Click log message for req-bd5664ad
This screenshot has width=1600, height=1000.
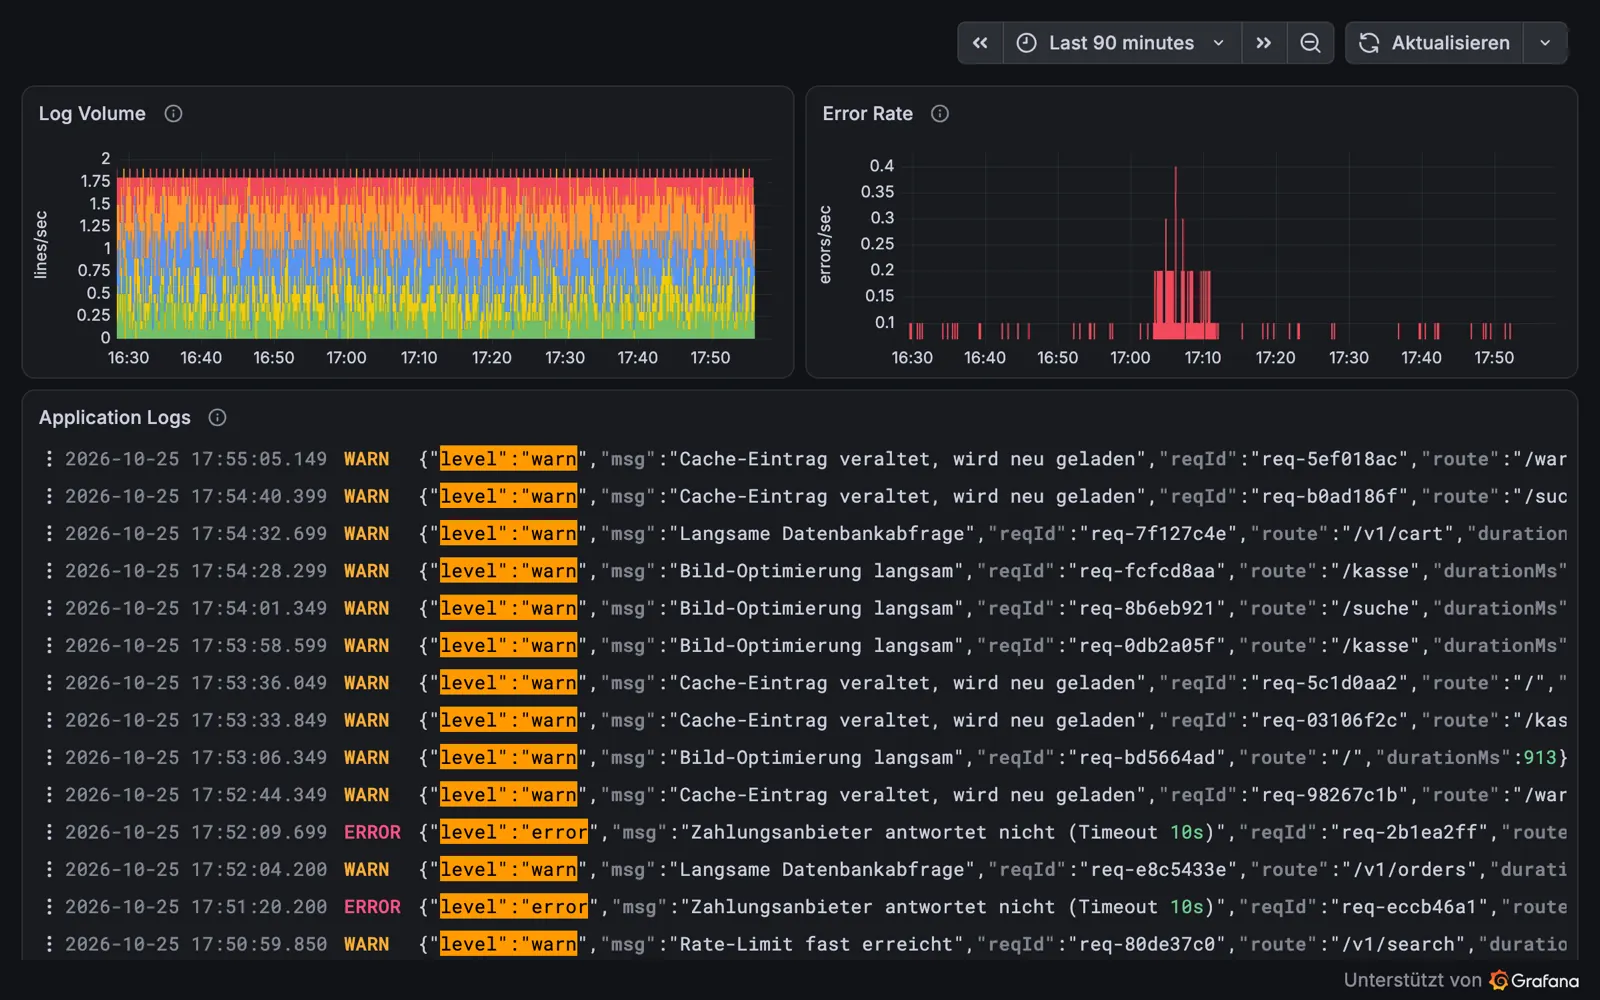[x=993, y=758]
